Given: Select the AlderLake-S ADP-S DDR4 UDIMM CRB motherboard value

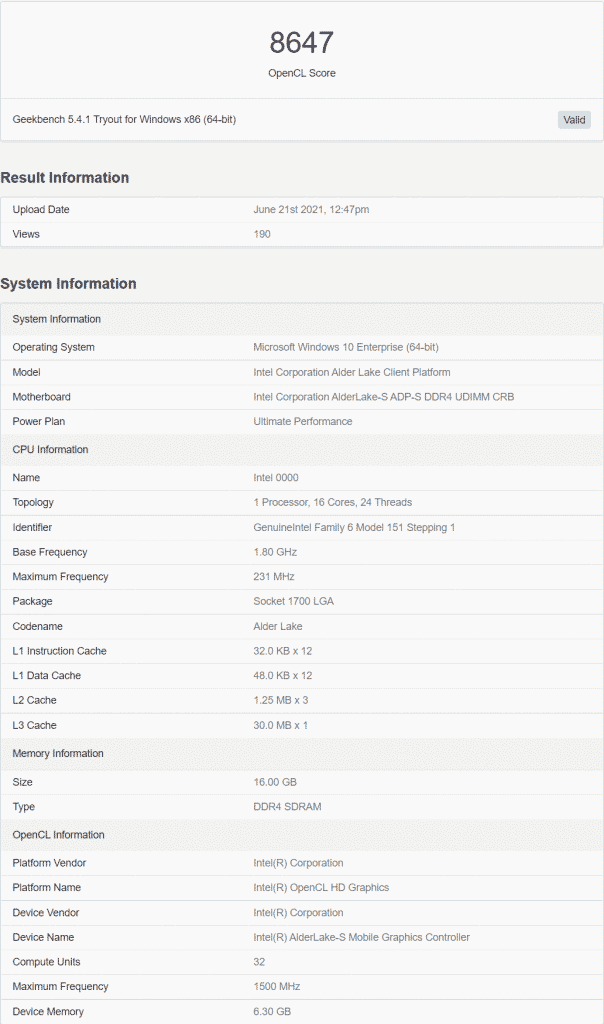Looking at the screenshot, I should point(384,397).
